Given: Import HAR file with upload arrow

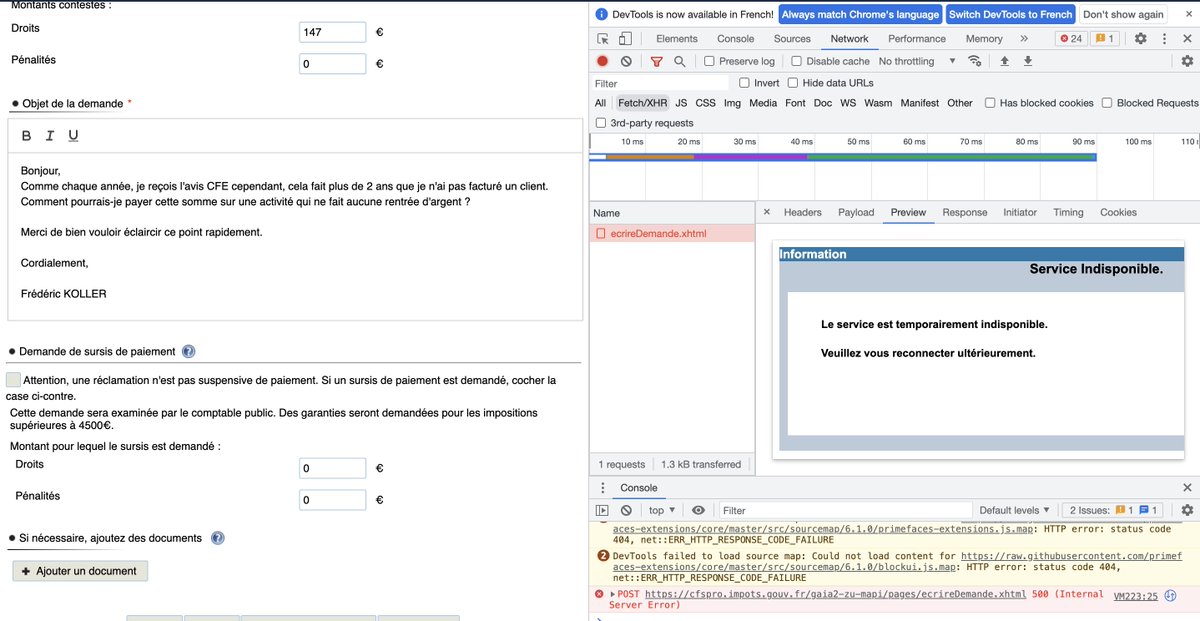Looking at the screenshot, I should coord(1005,61).
